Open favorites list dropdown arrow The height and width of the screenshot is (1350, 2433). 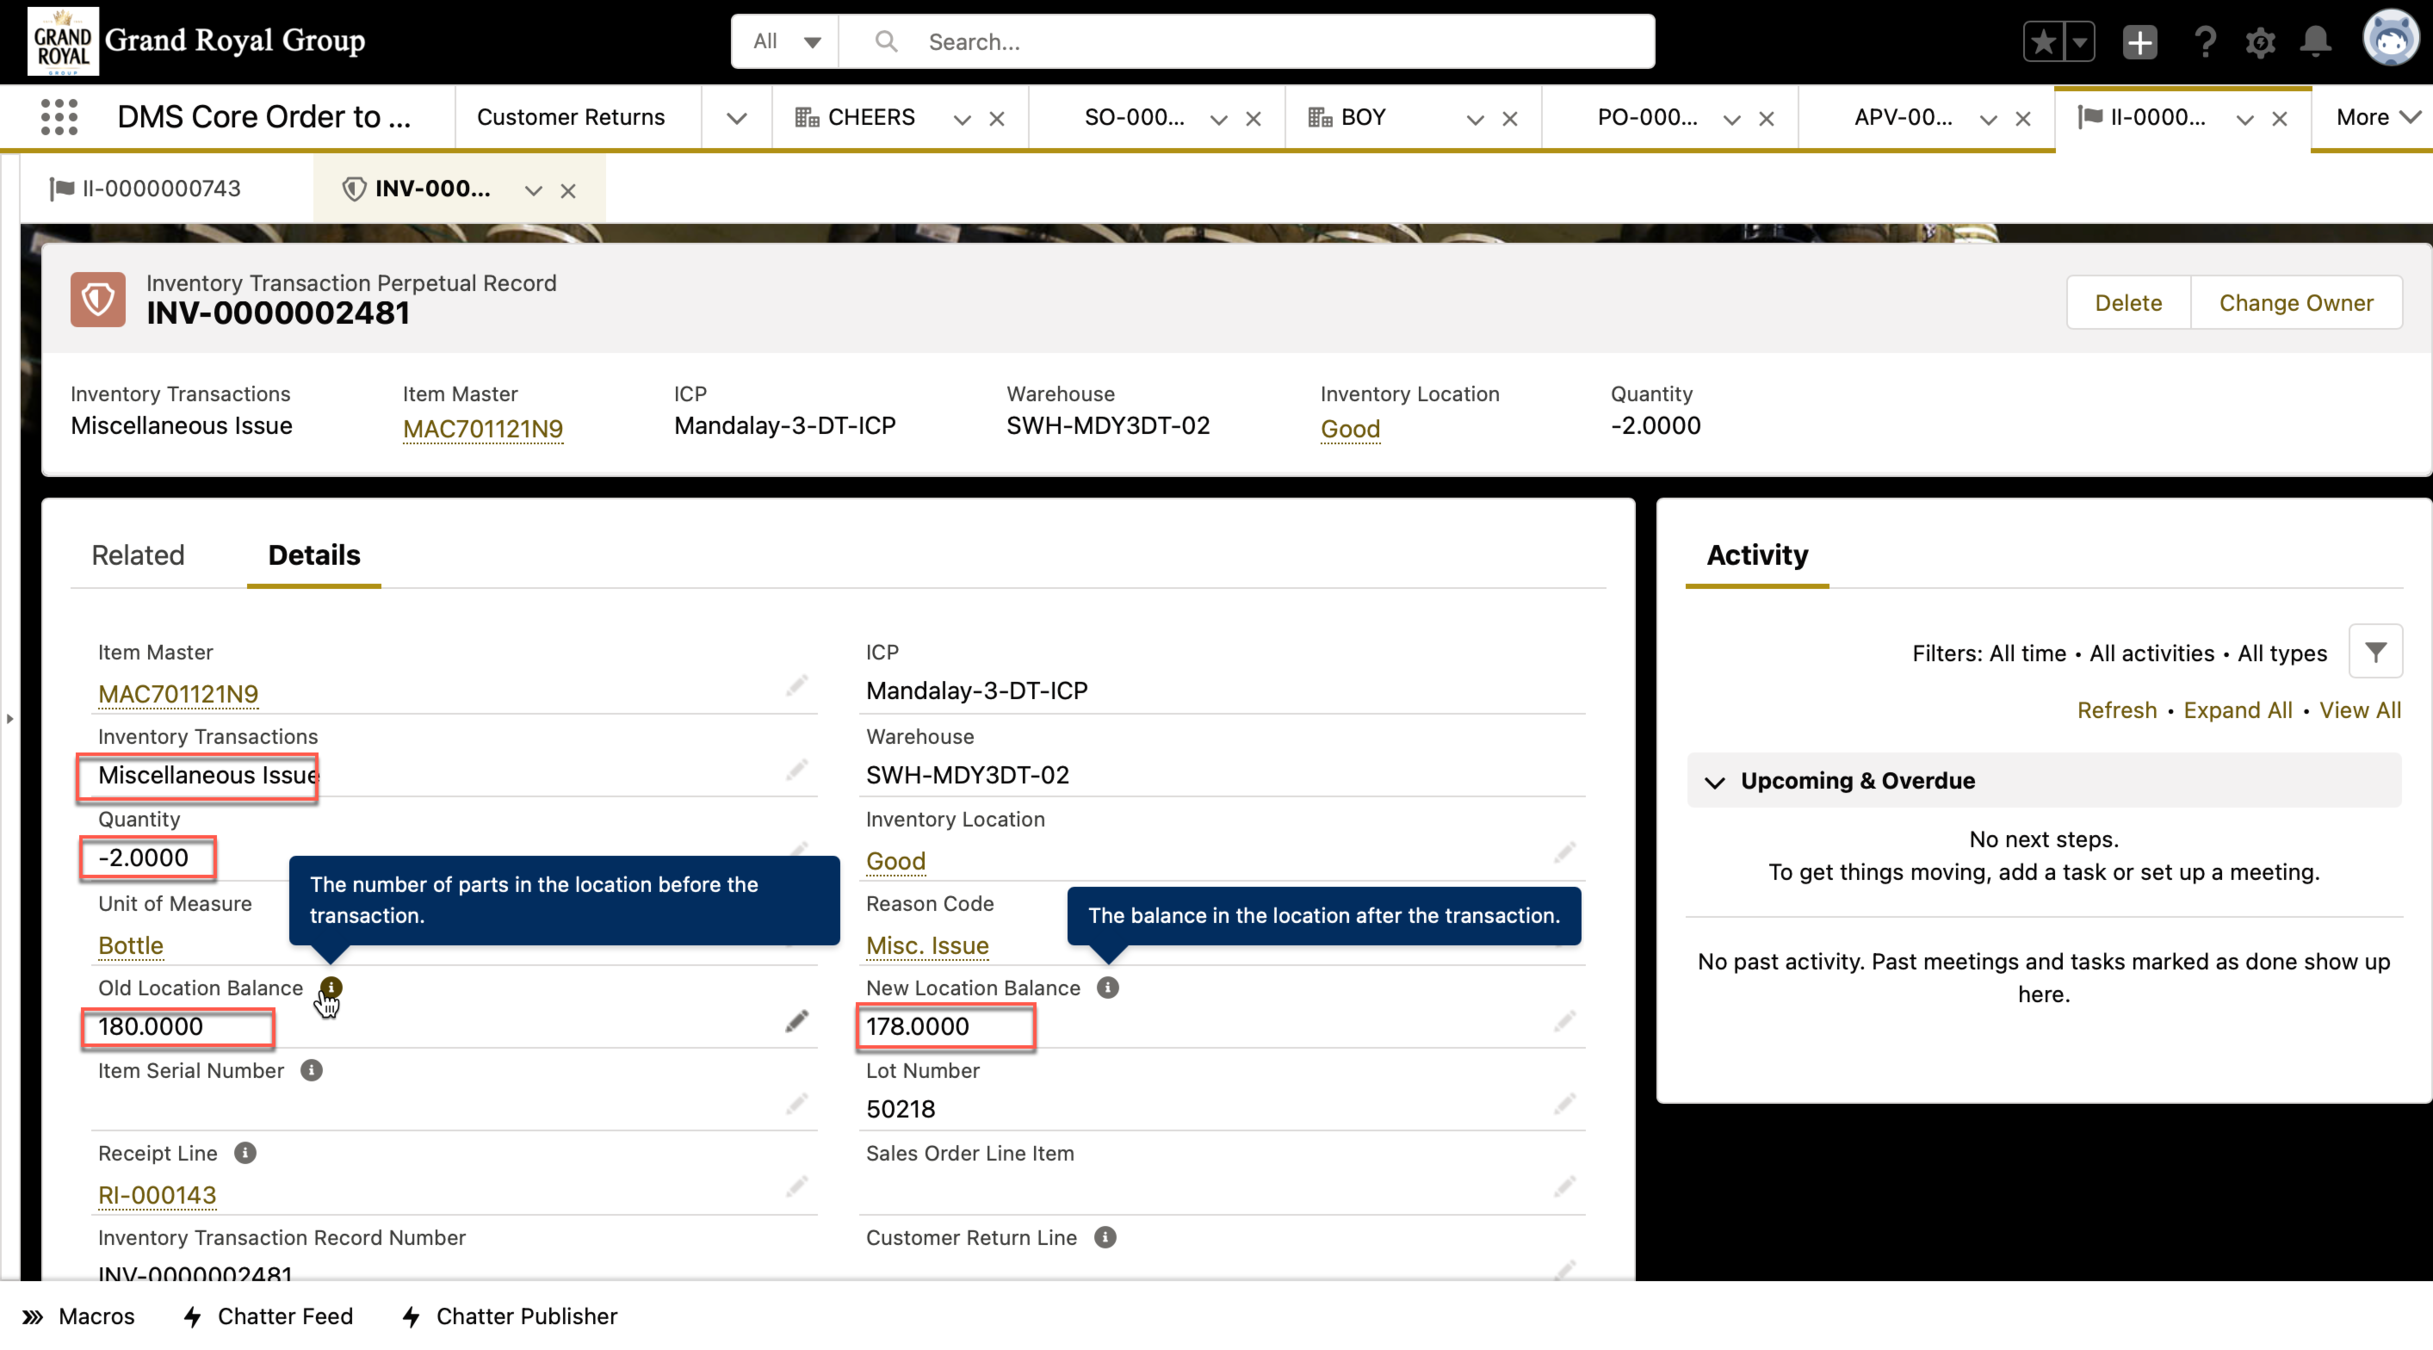pyautogui.click(x=2079, y=42)
